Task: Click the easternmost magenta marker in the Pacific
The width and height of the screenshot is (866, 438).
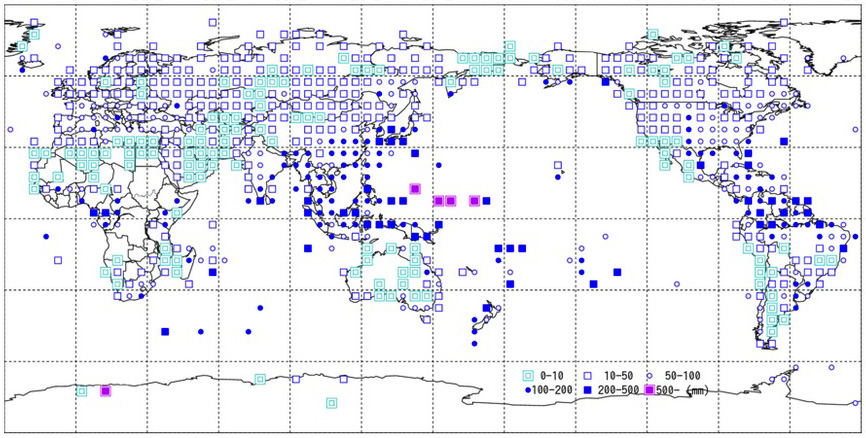Action: coord(474,201)
